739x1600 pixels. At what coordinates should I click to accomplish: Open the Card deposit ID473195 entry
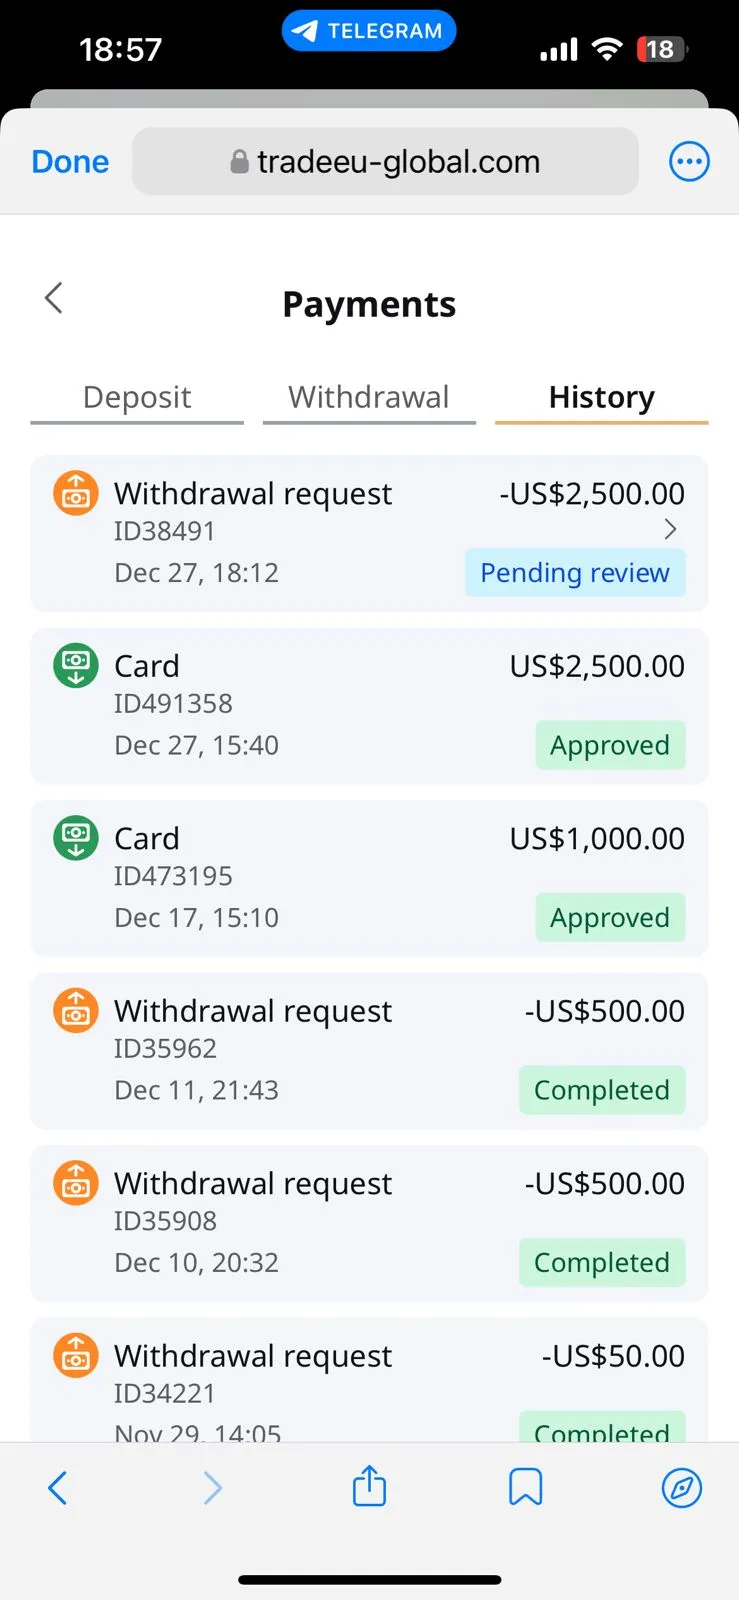coord(369,878)
